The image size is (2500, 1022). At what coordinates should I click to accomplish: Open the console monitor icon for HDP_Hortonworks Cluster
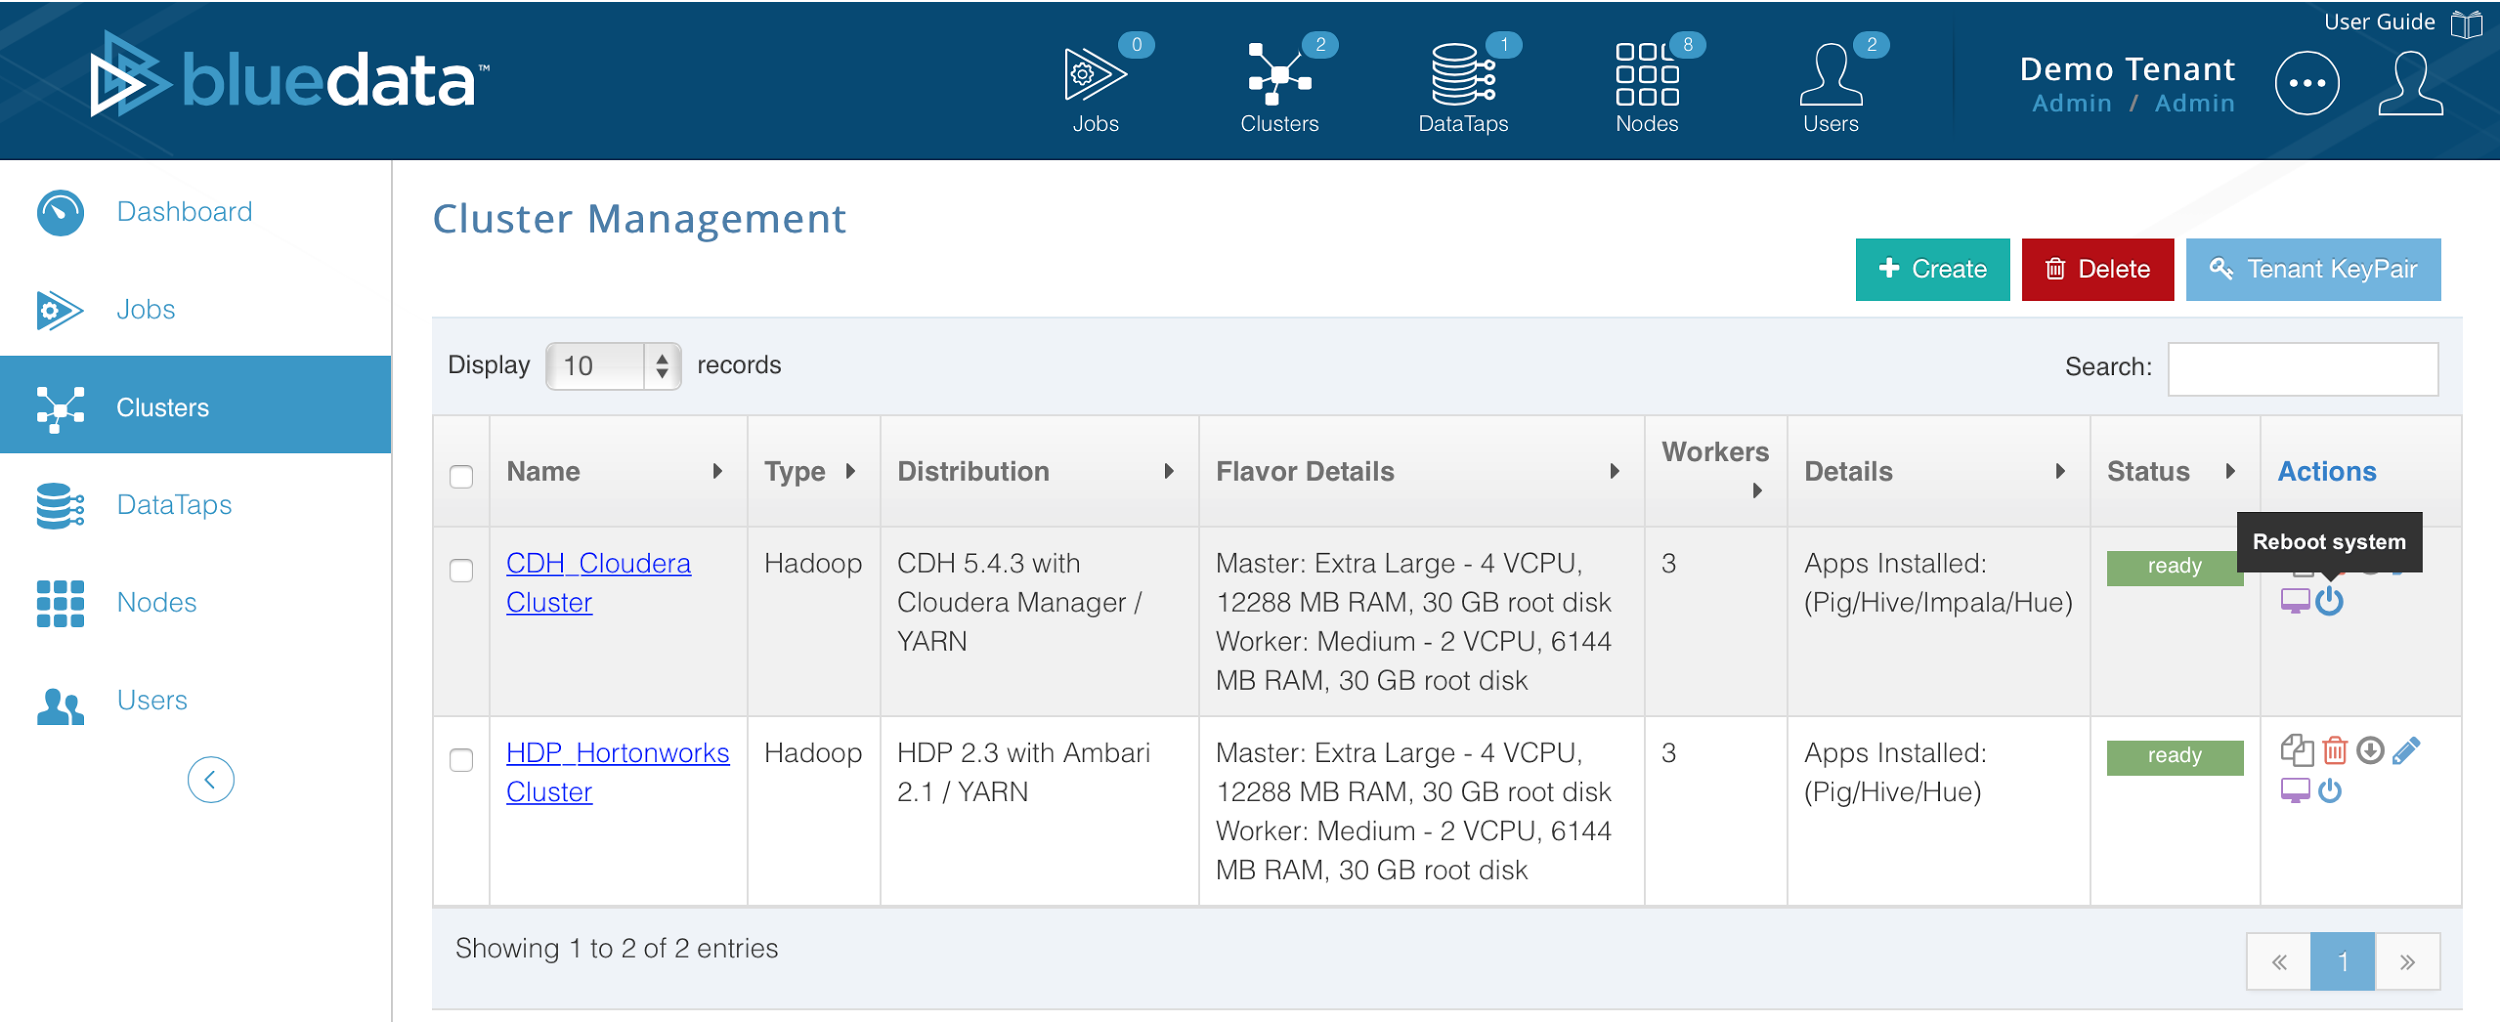point(2296,790)
